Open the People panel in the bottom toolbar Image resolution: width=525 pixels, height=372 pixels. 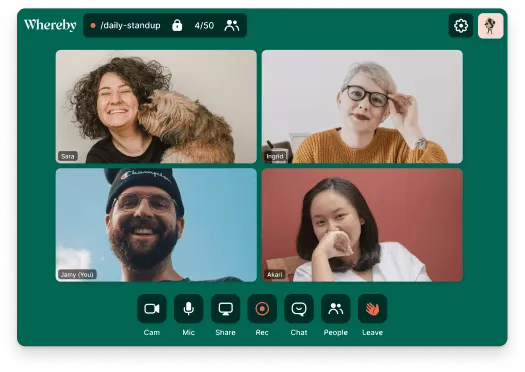point(336,308)
